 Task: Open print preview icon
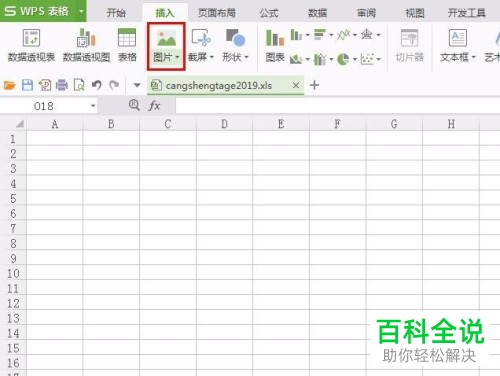click(x=79, y=85)
